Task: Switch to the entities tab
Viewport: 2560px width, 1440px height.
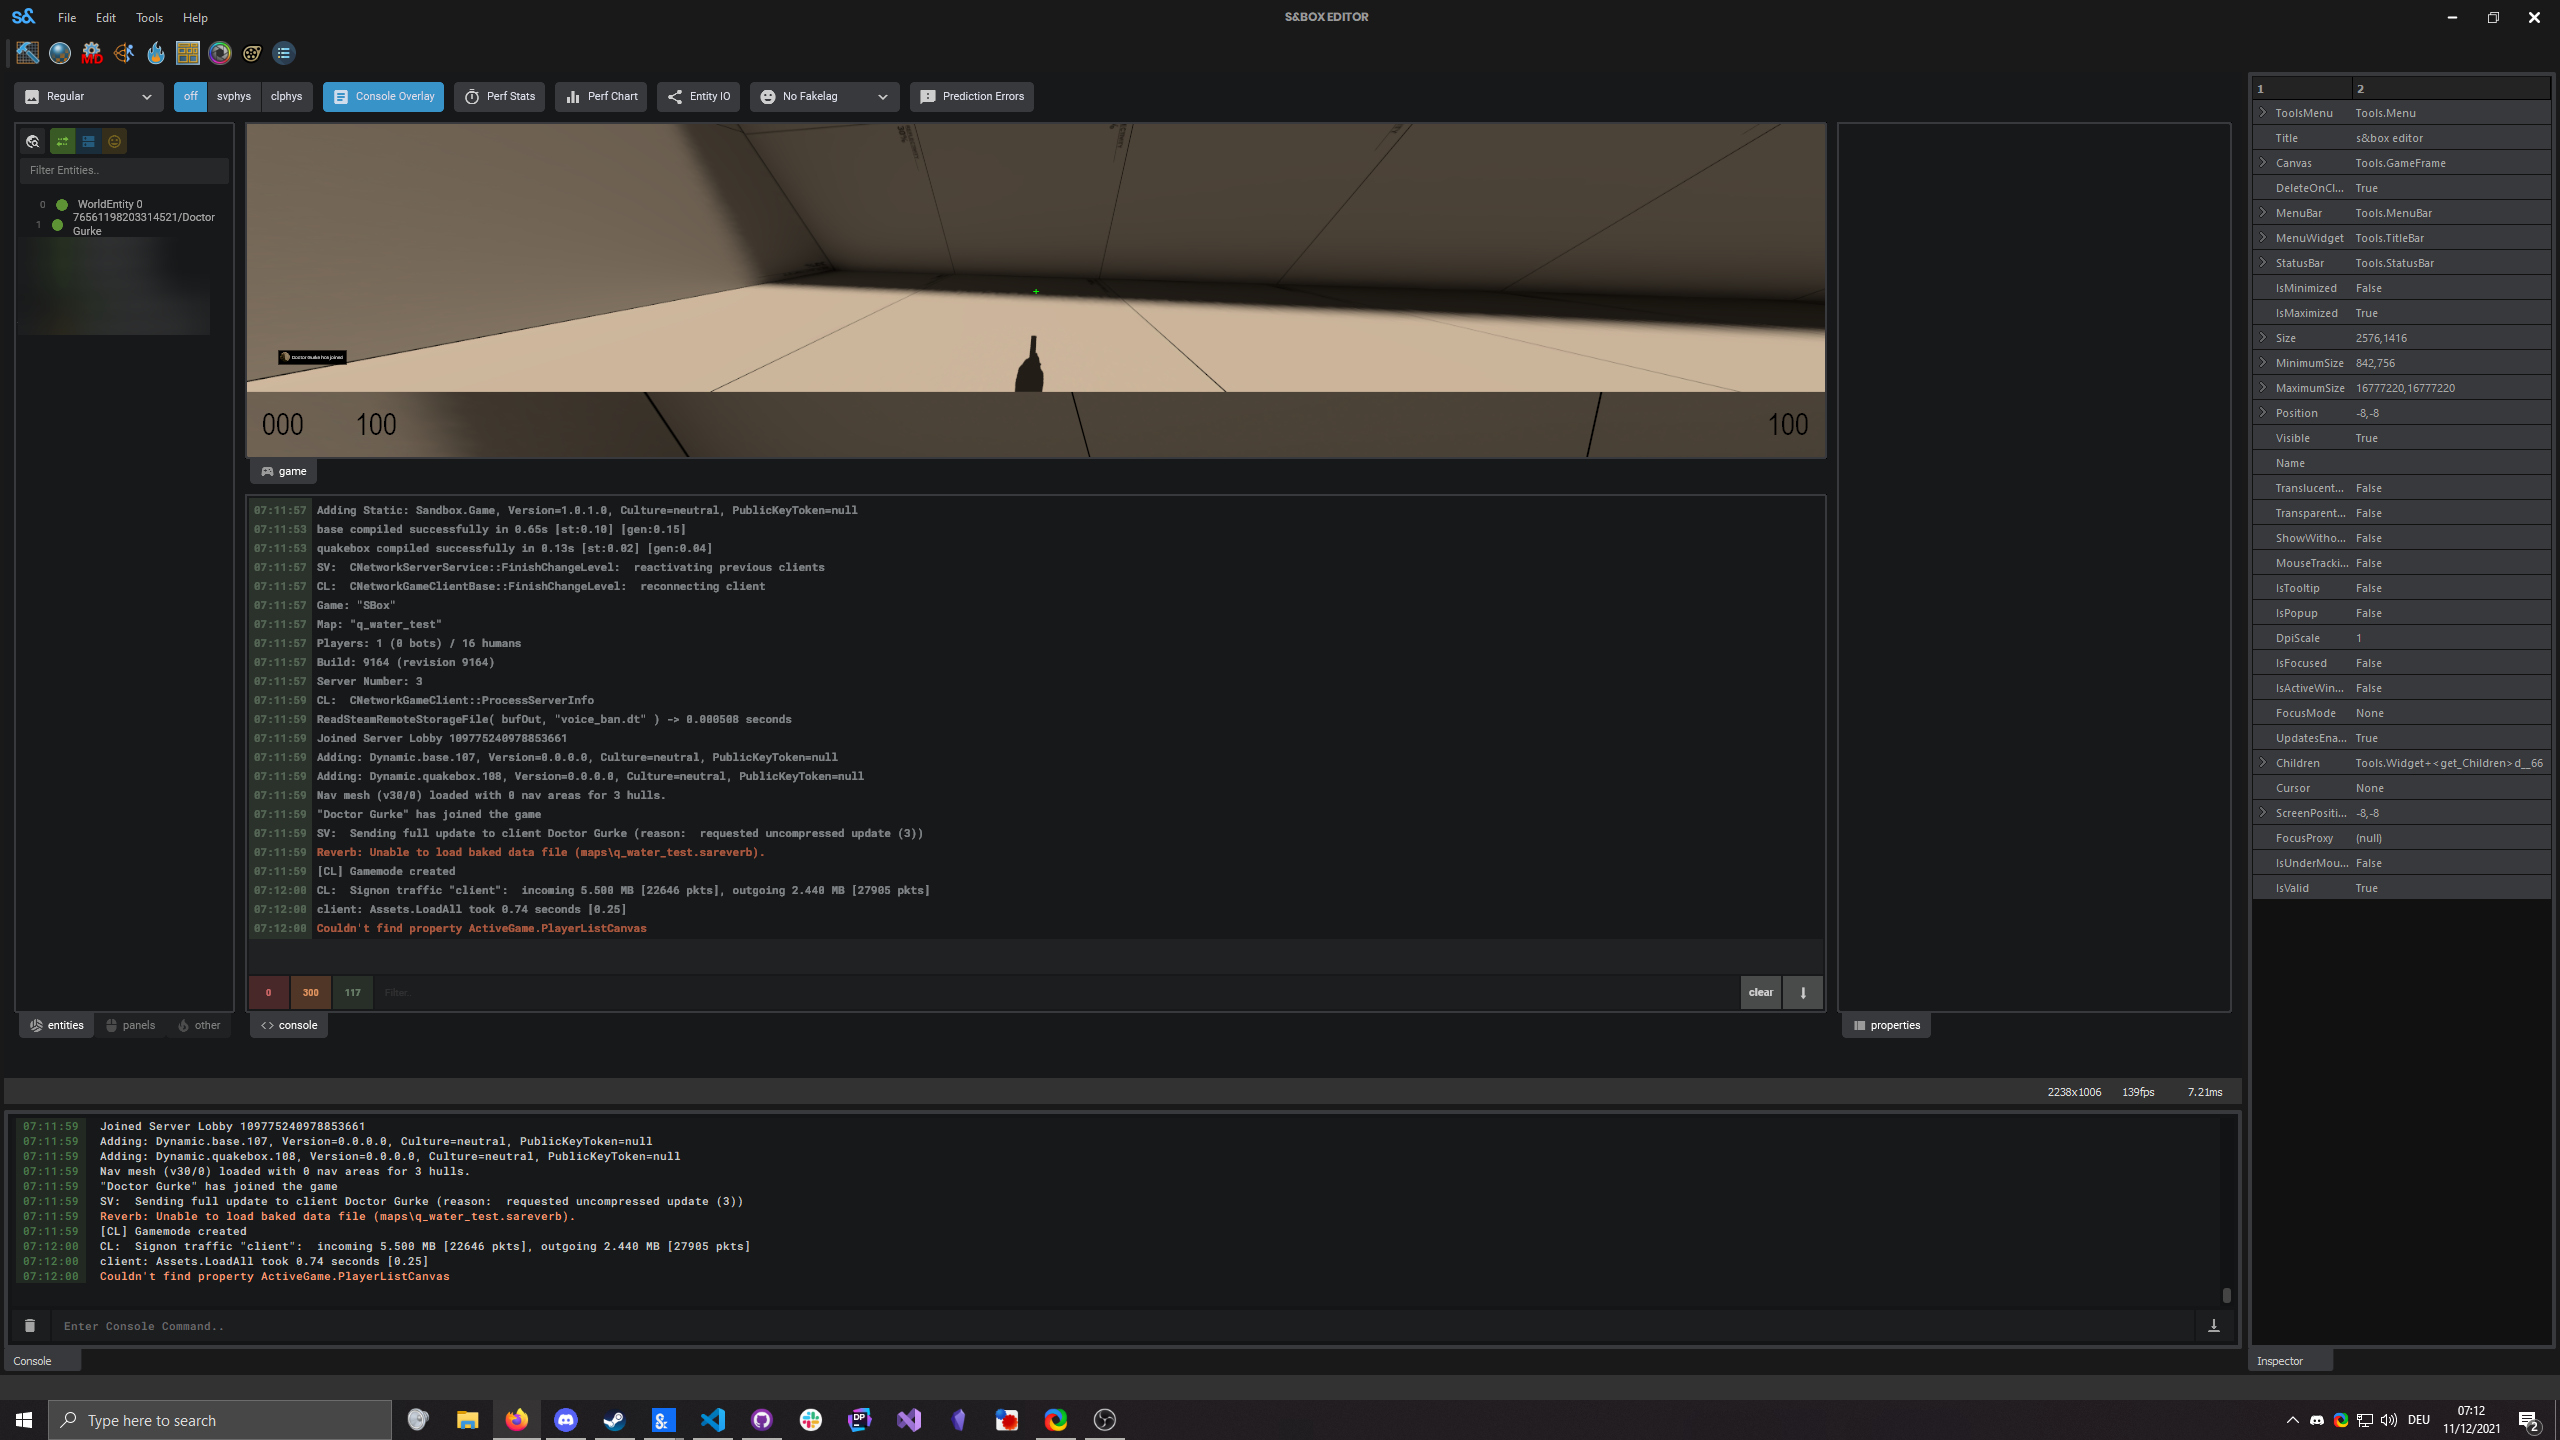Action: [x=57, y=1025]
